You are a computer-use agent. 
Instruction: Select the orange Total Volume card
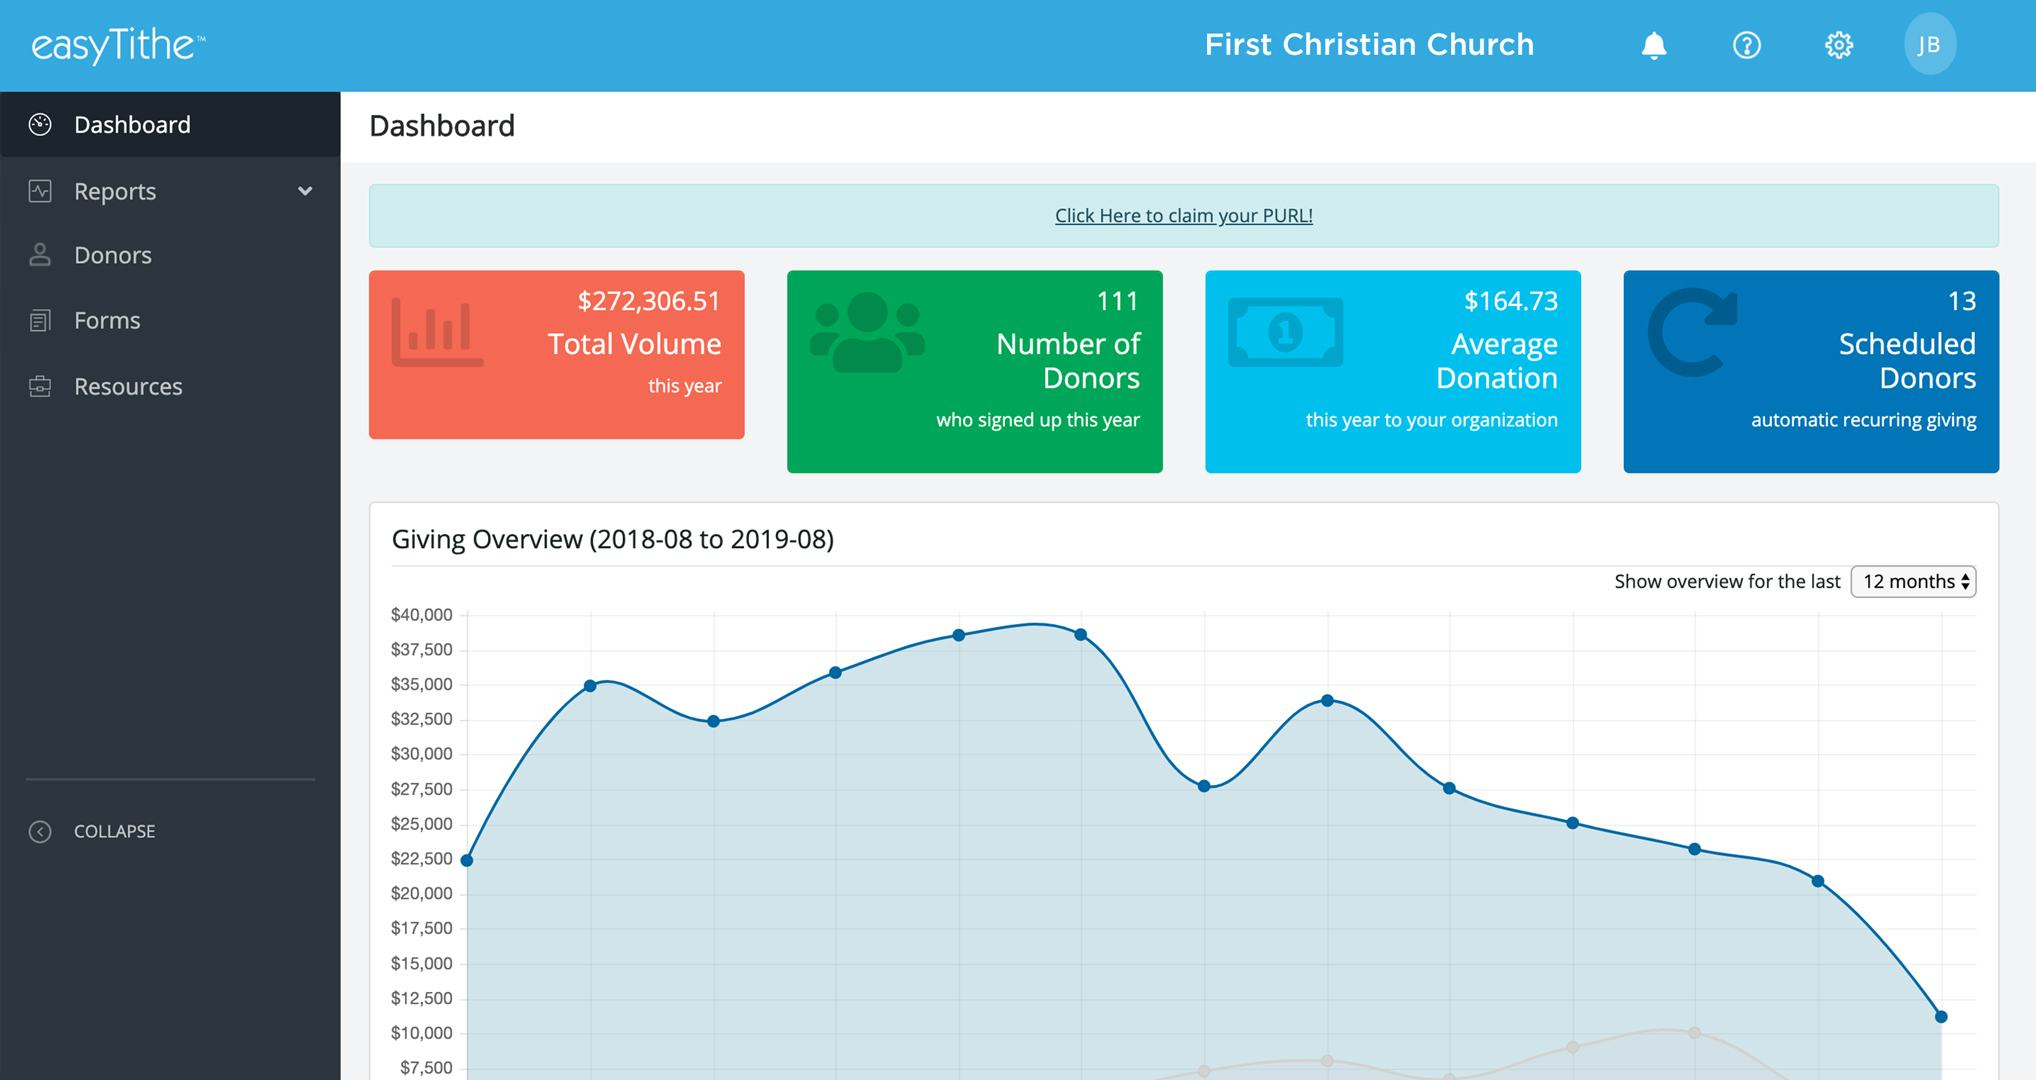pyautogui.click(x=556, y=354)
